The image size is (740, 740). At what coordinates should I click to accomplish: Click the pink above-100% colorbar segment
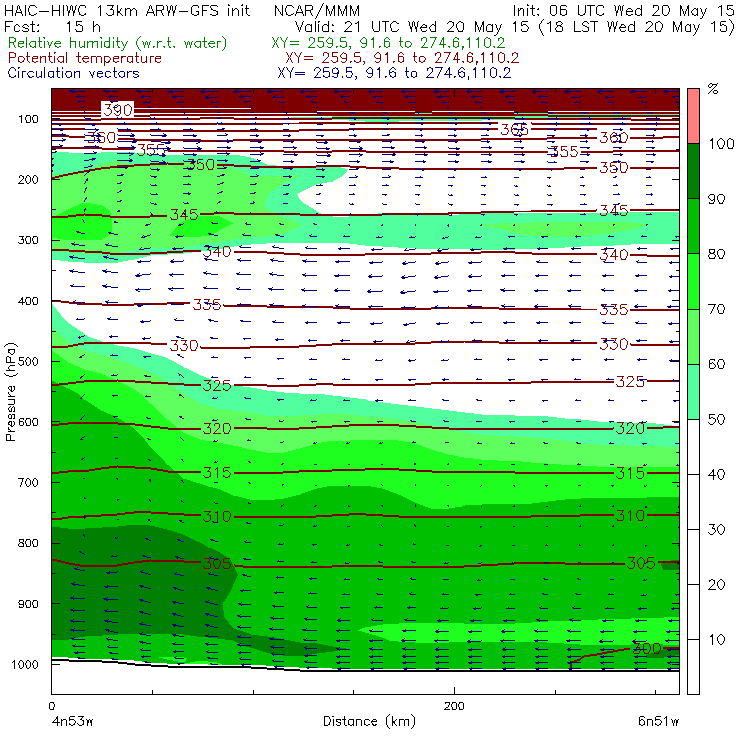[693, 116]
